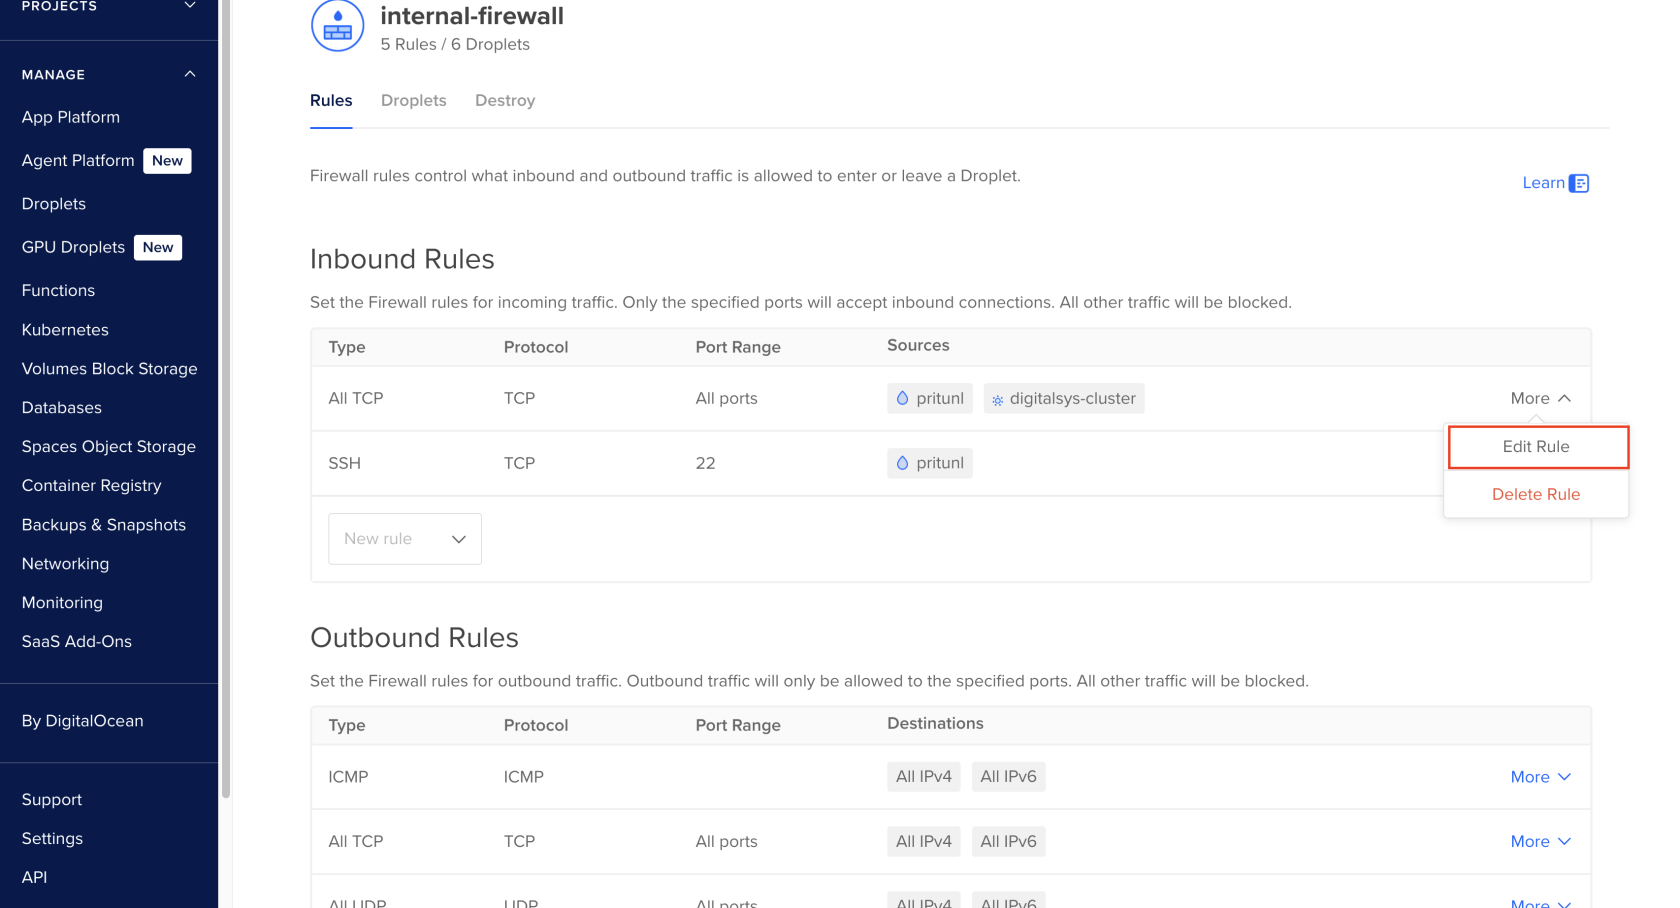This screenshot has width=1680, height=908.
Task: Open the New rule dropdown
Action: pyautogui.click(x=404, y=539)
